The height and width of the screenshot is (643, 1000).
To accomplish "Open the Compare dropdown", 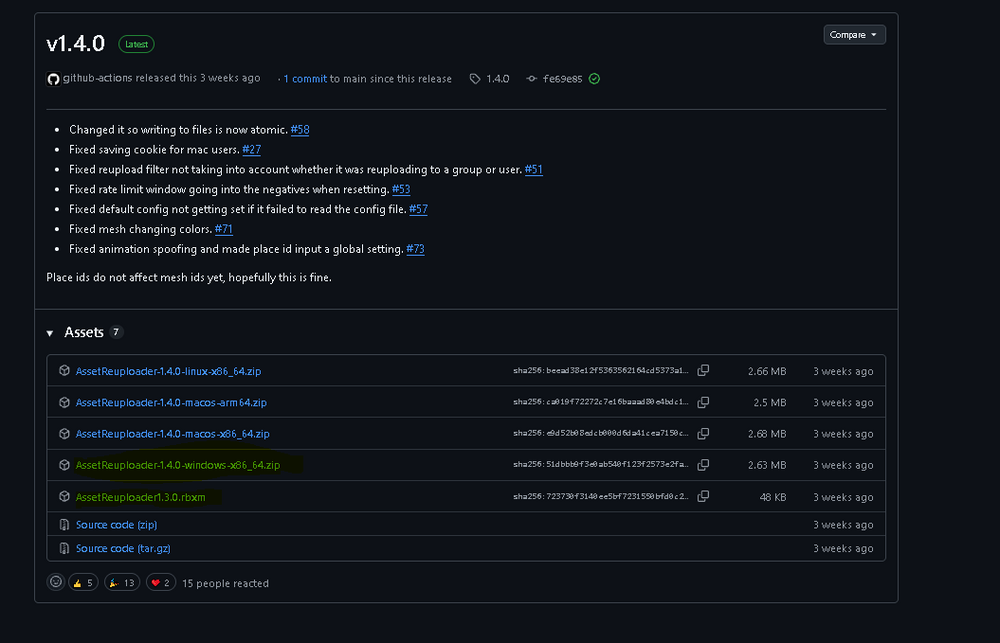I will pyautogui.click(x=854, y=34).
